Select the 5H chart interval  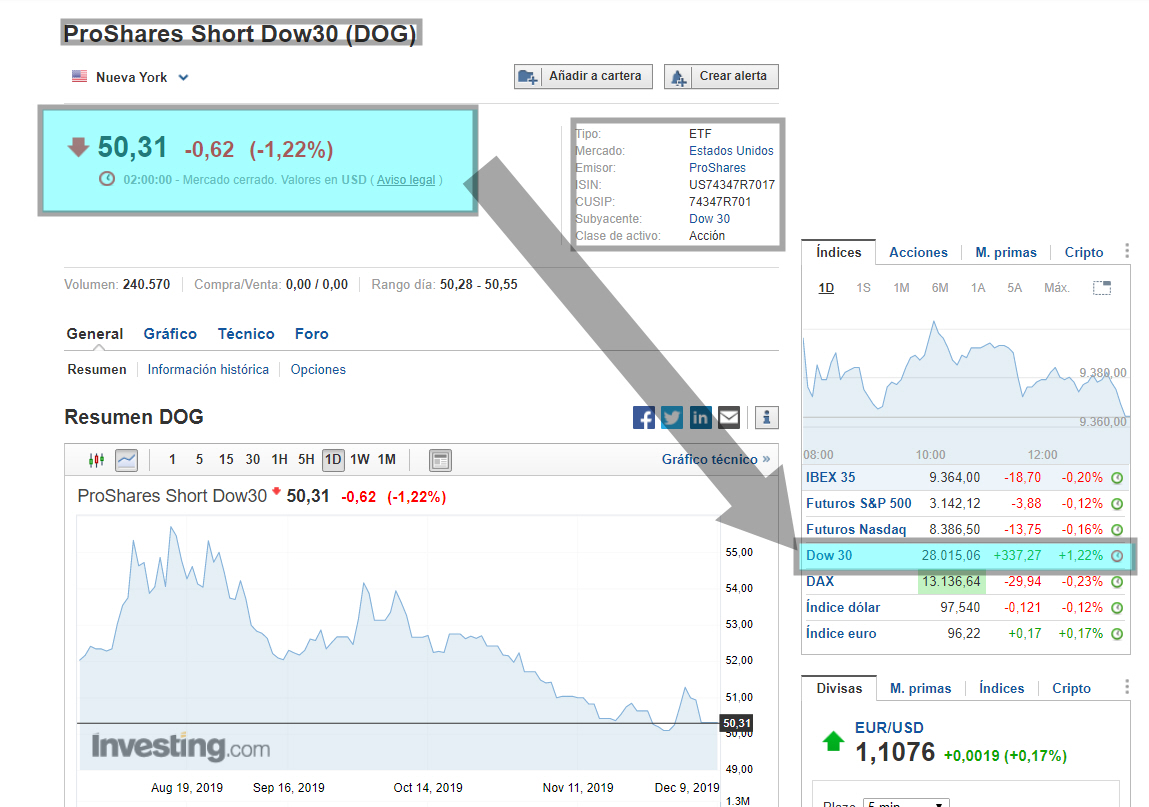[306, 460]
